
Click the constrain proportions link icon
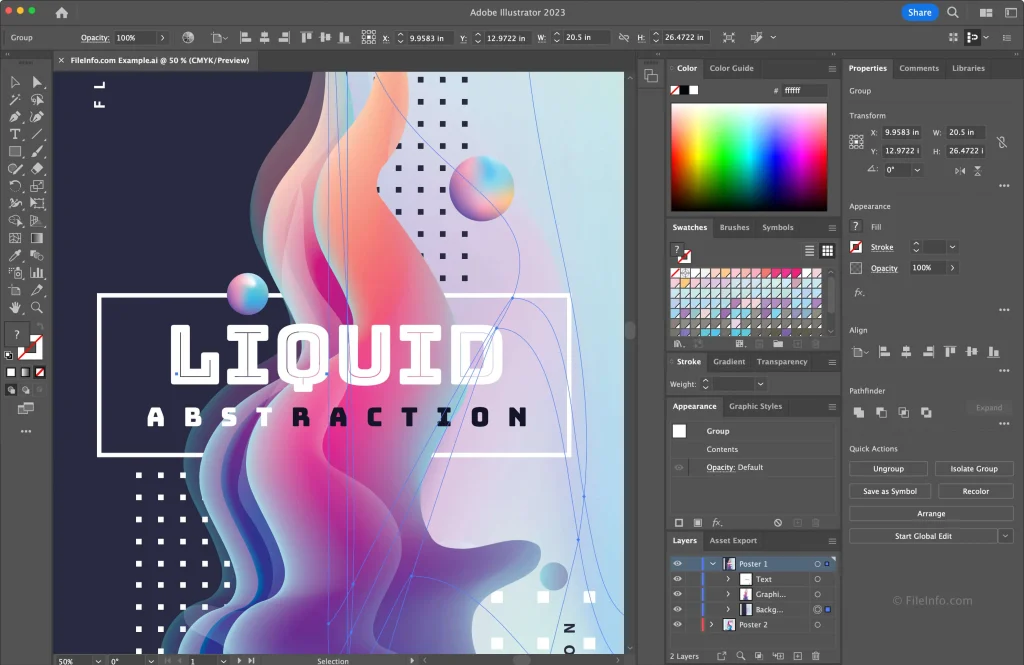coord(1002,143)
